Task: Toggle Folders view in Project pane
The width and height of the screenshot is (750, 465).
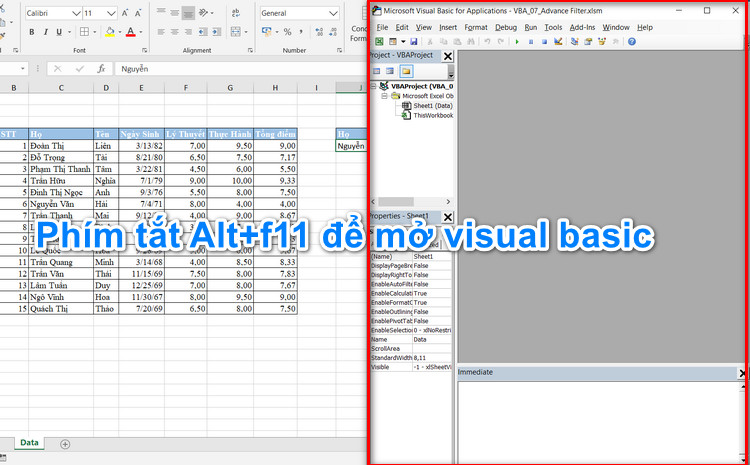Action: pyautogui.click(x=406, y=71)
